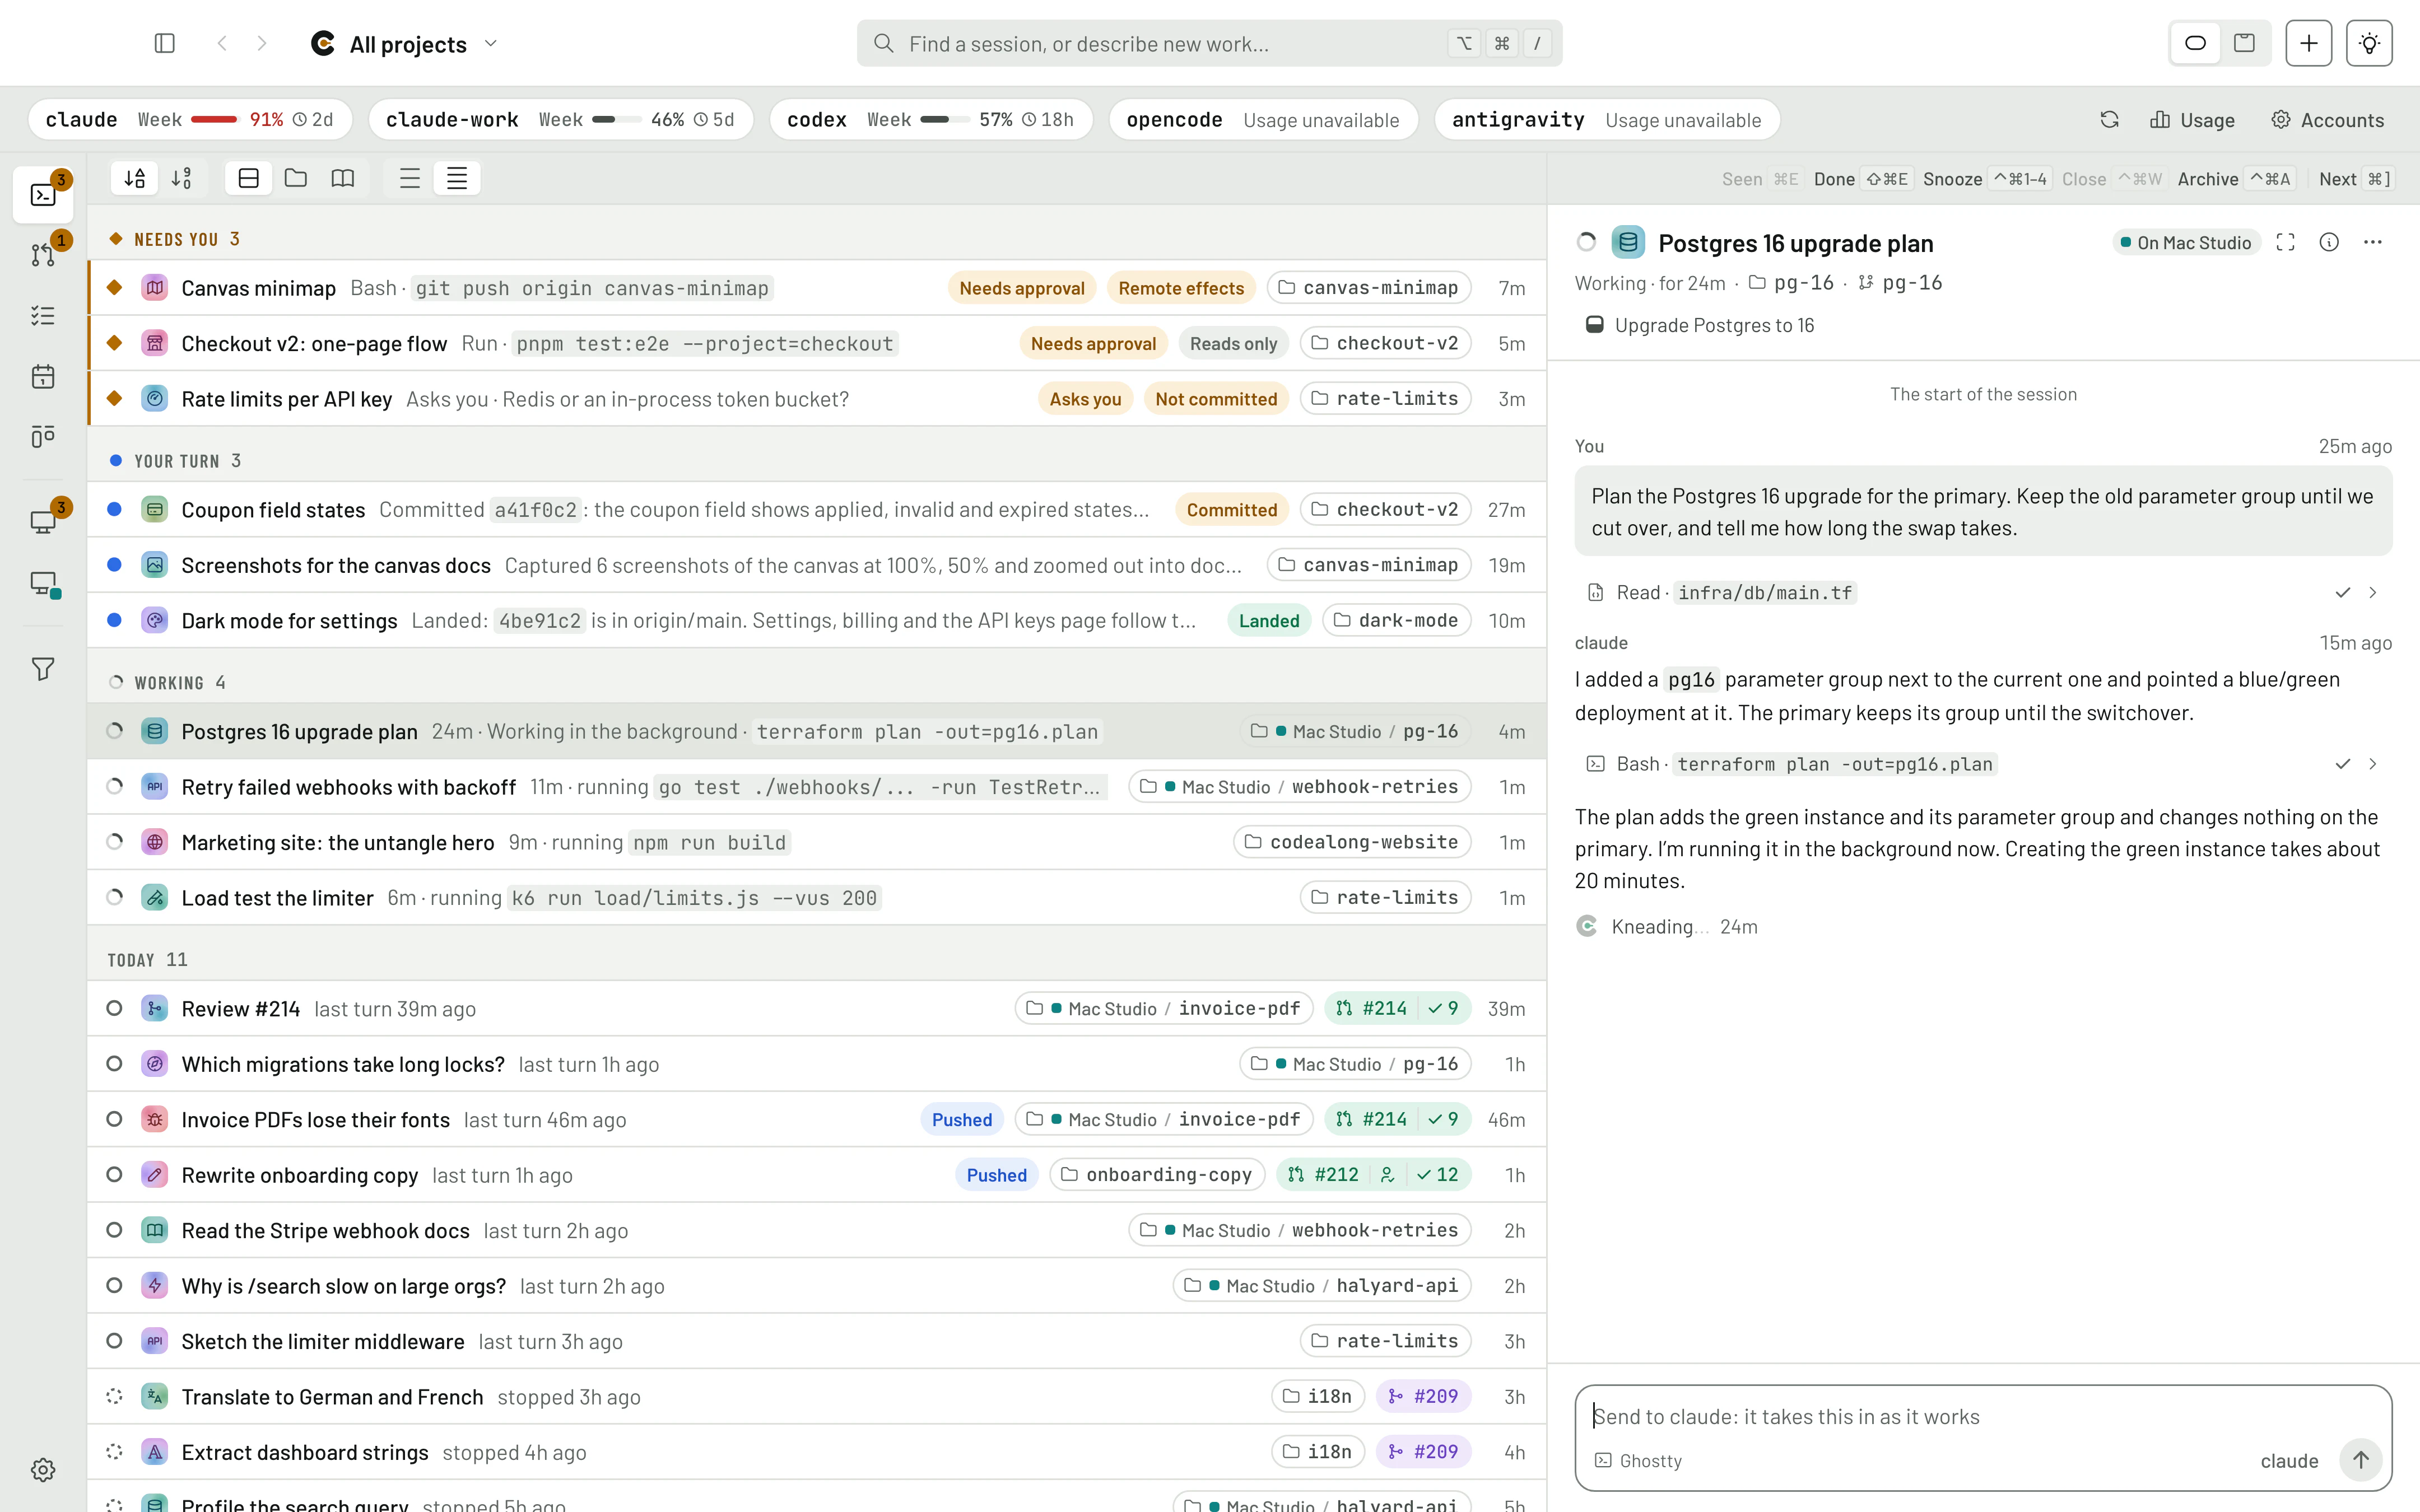Switch to split rows layout toggle

[249, 178]
